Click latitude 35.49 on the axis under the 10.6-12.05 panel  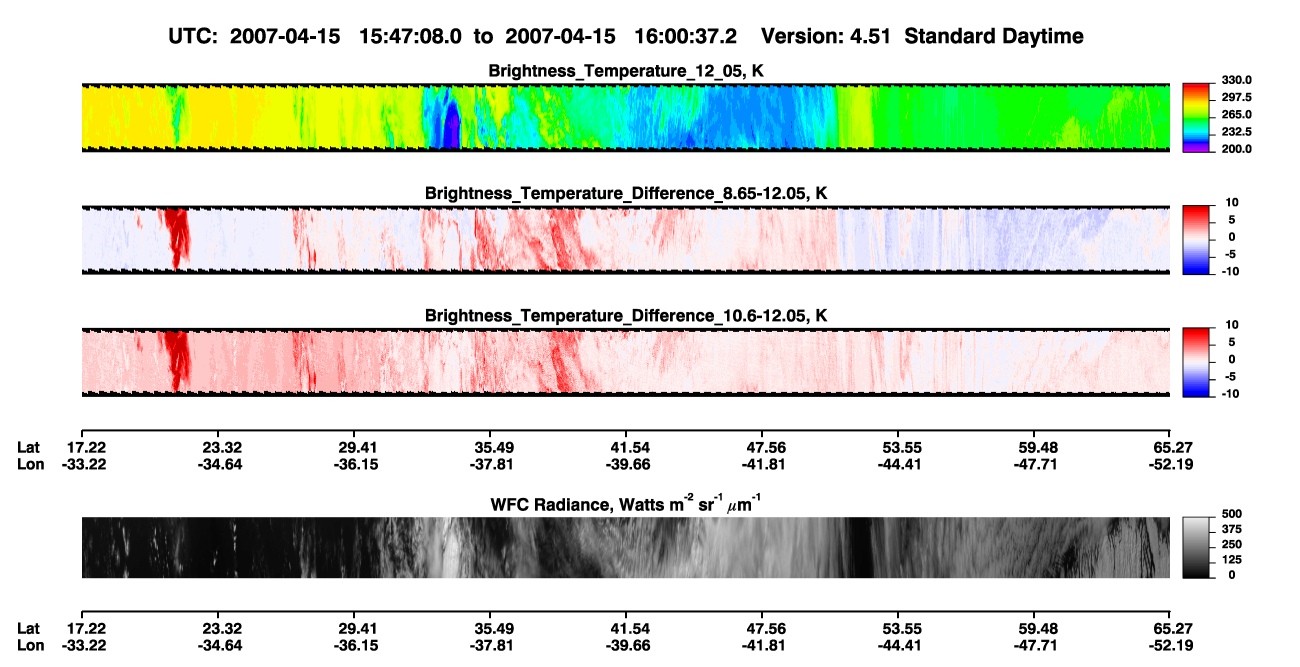click(x=490, y=447)
